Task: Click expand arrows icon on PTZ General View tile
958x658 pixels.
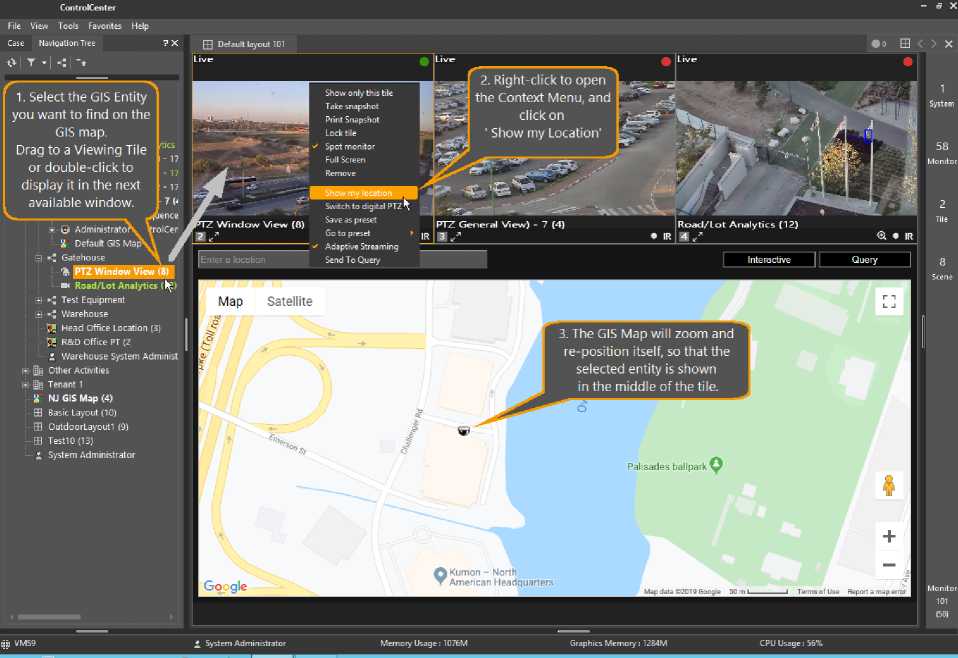Action: (456, 237)
